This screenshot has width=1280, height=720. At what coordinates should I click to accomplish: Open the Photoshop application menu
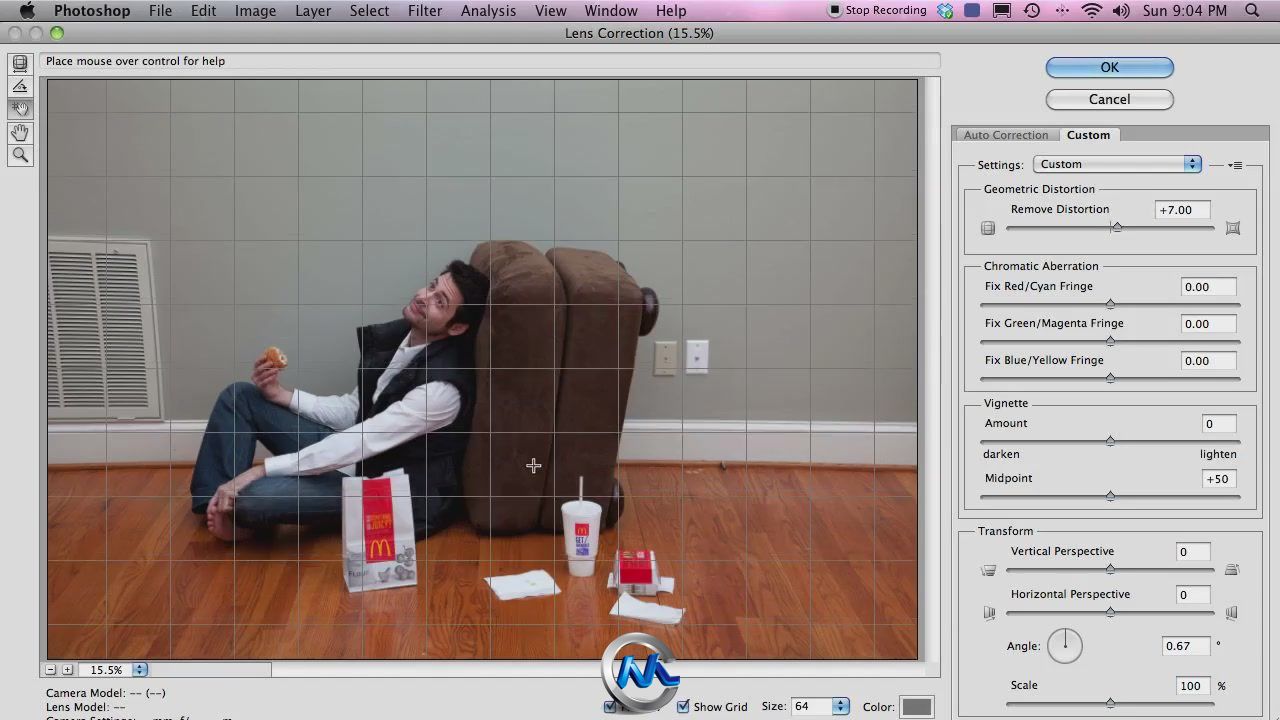(92, 11)
